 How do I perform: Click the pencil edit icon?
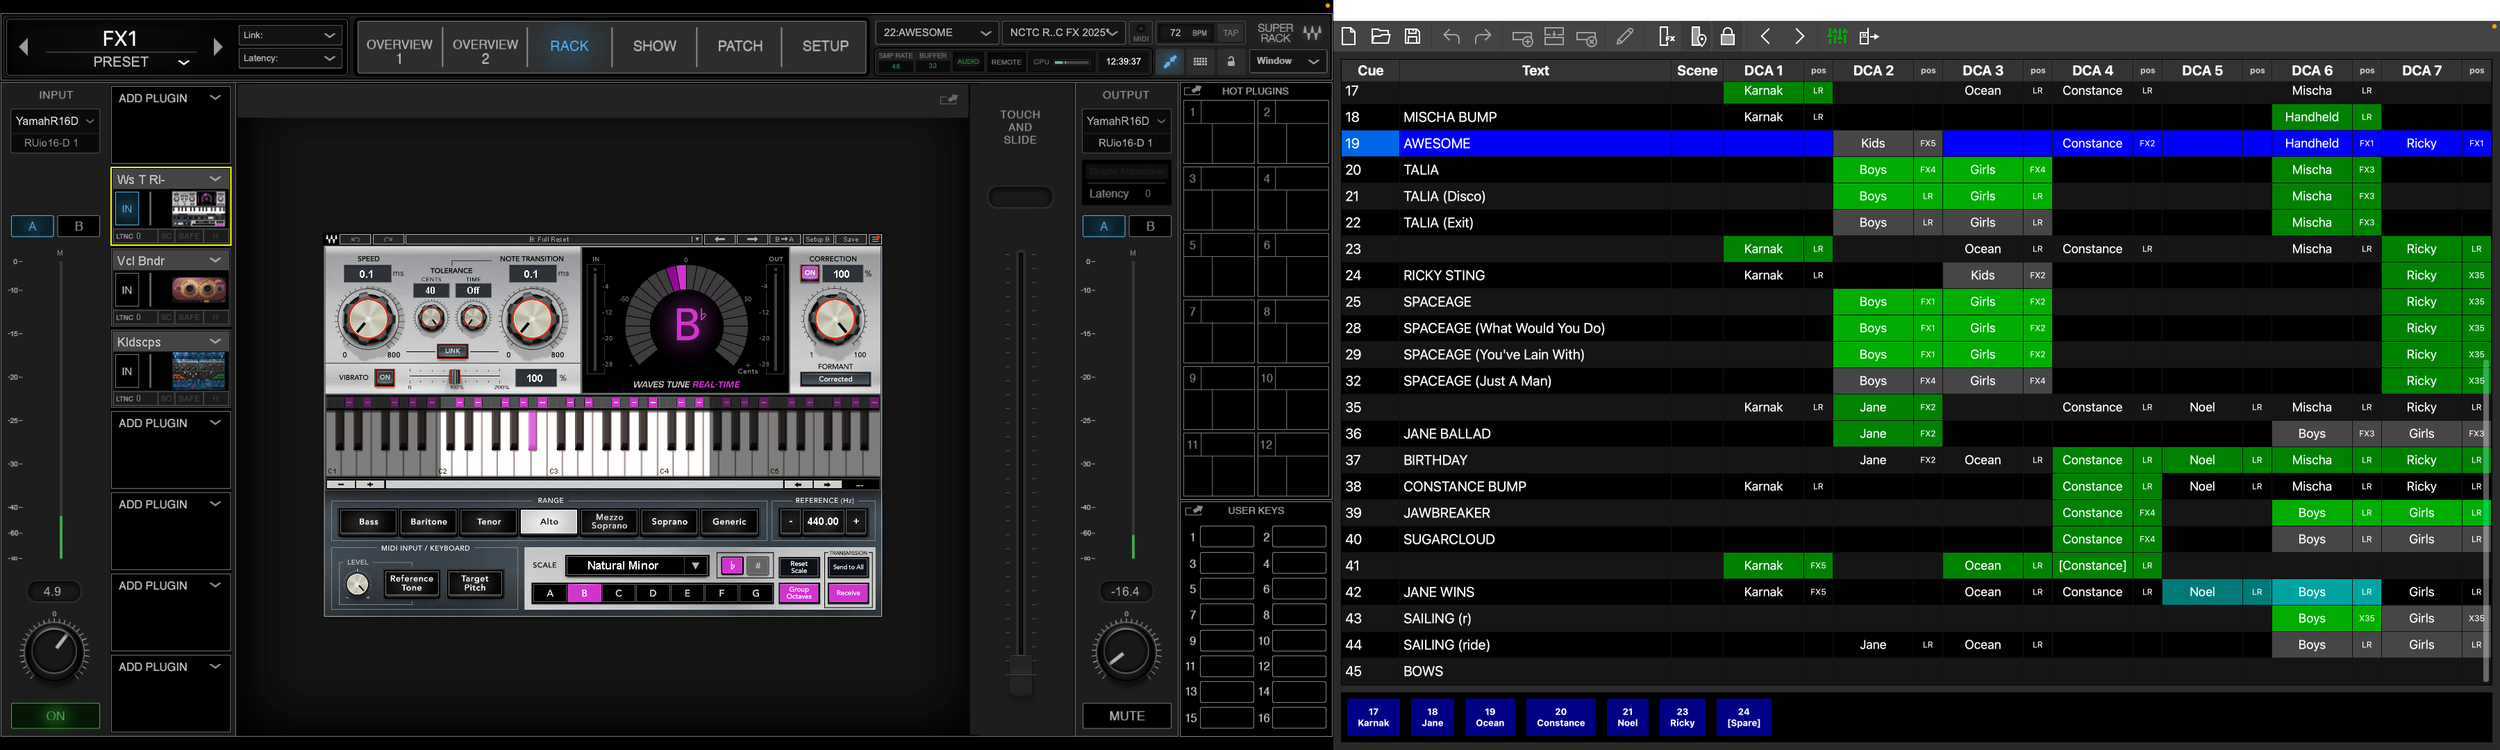tap(1625, 37)
